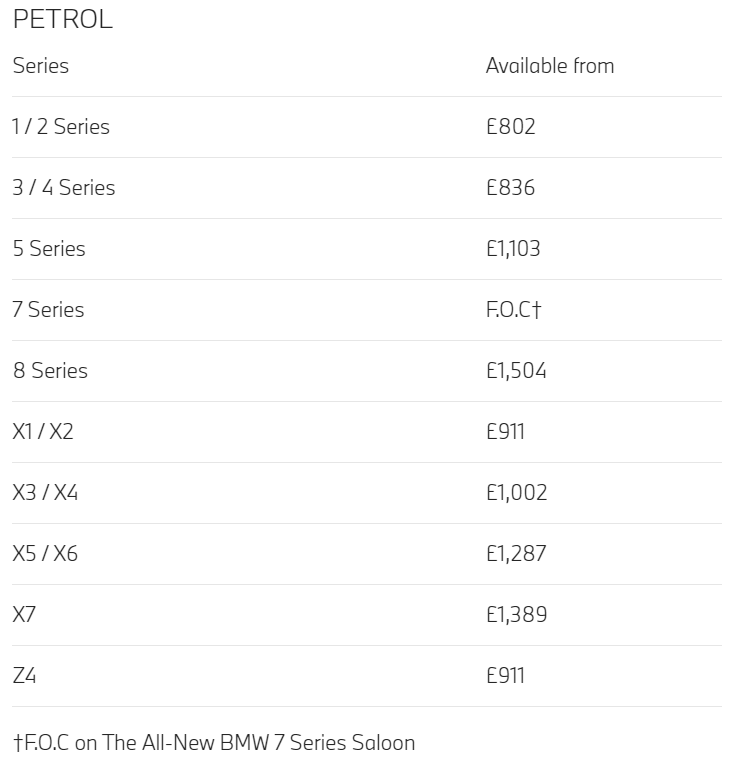Click the £836 price value
746x758 pixels.
511,188
